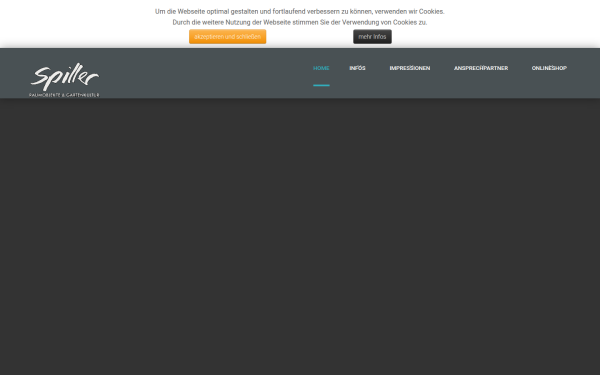The height and width of the screenshot is (375, 600).
Task: Select the HOME menu item
Action: (x=321, y=68)
